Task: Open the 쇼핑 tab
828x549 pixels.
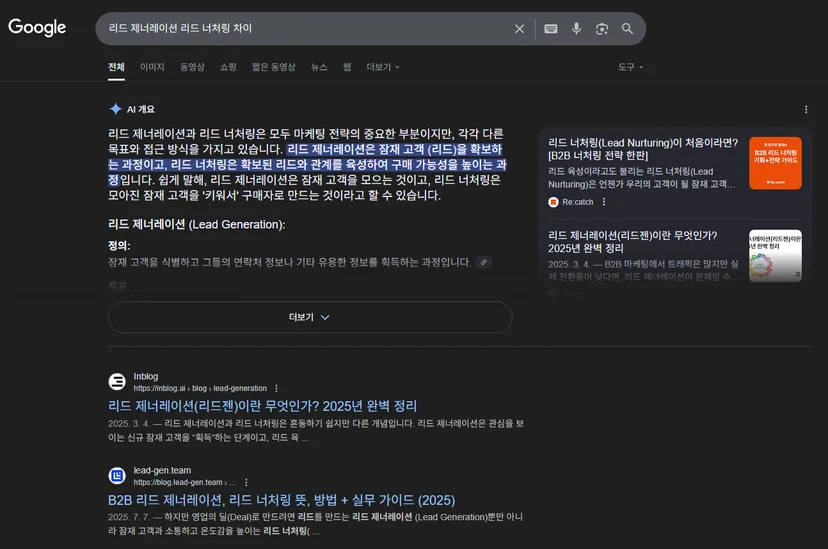Action: click(228, 67)
